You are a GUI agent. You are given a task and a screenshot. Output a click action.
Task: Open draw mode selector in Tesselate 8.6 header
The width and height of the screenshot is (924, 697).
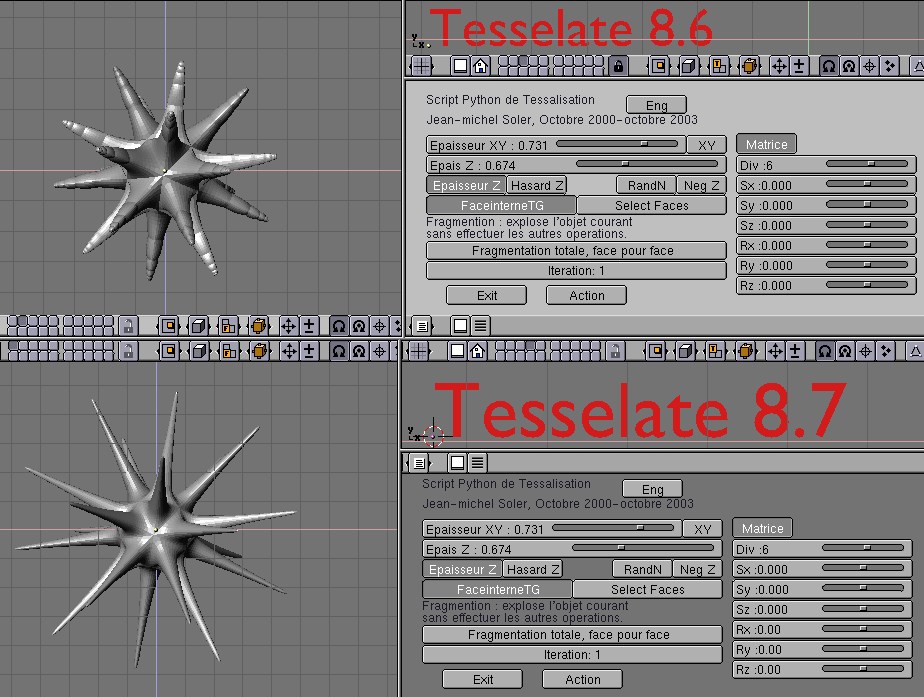[750, 65]
